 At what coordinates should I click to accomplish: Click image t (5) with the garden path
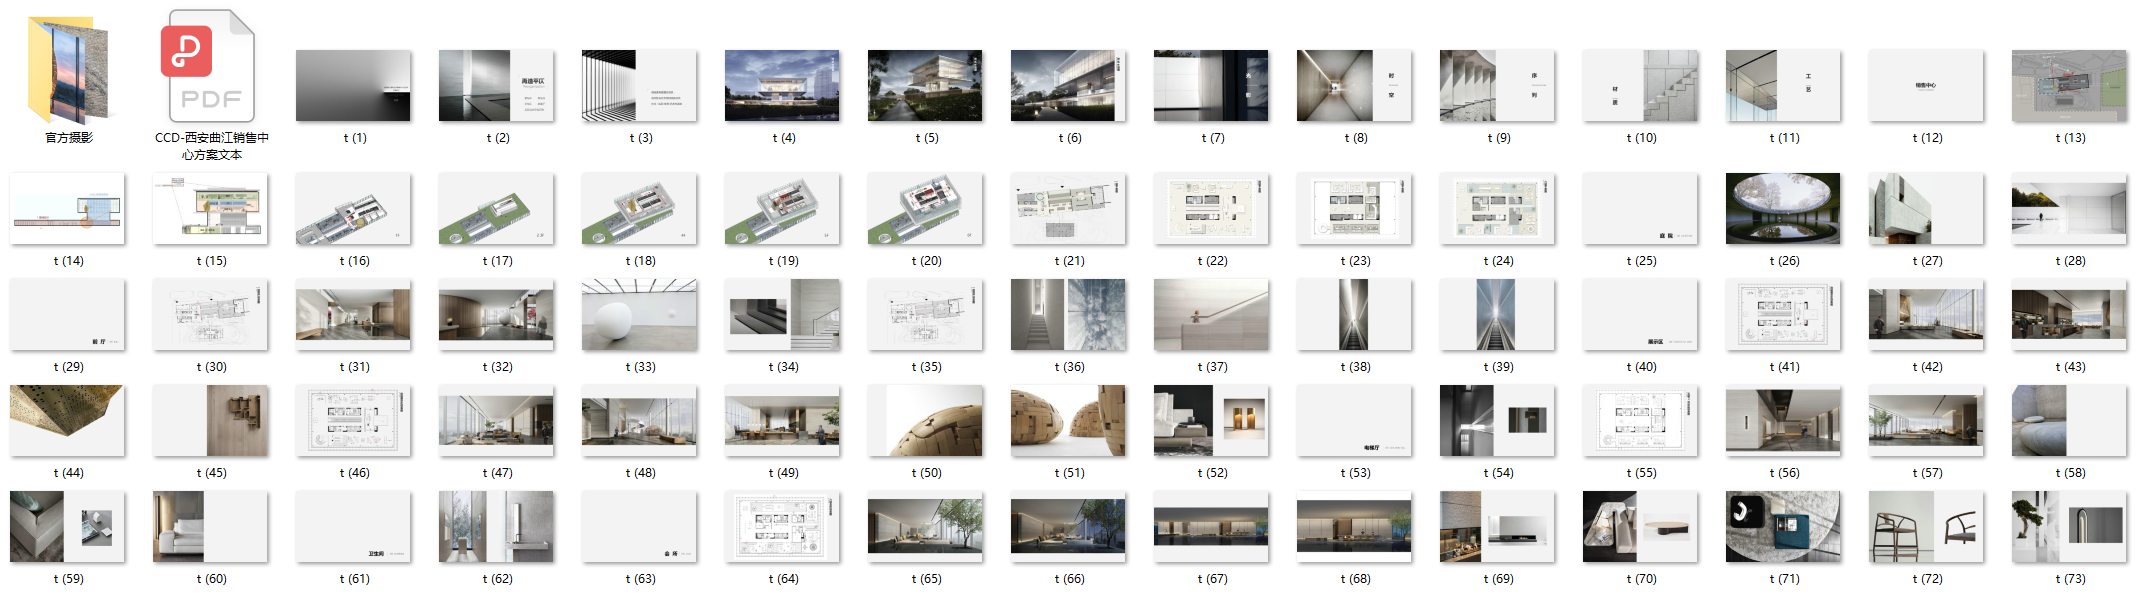coord(925,86)
